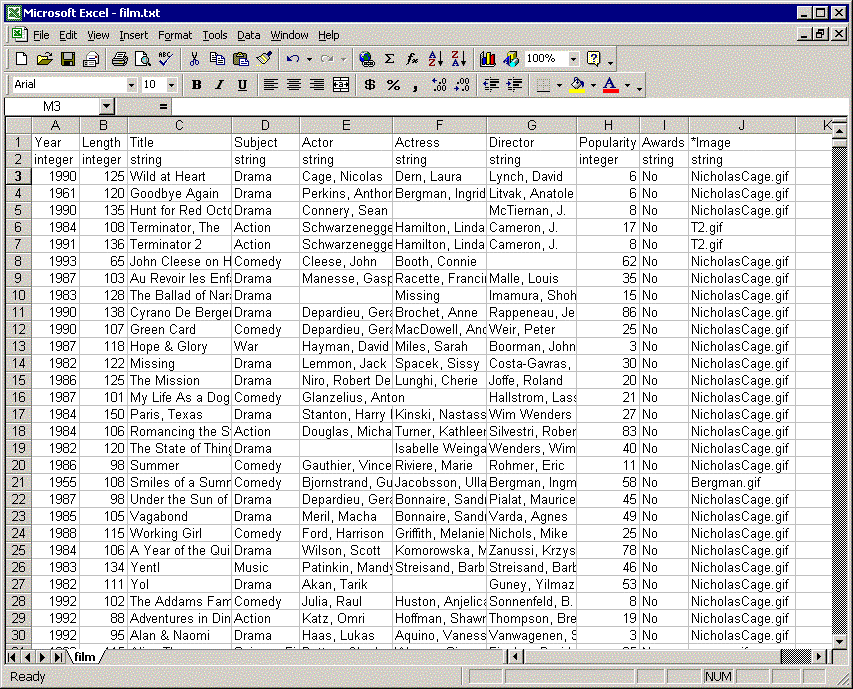Run the Spelling check icon
Viewport: 853px width, 689px height.
point(165,59)
